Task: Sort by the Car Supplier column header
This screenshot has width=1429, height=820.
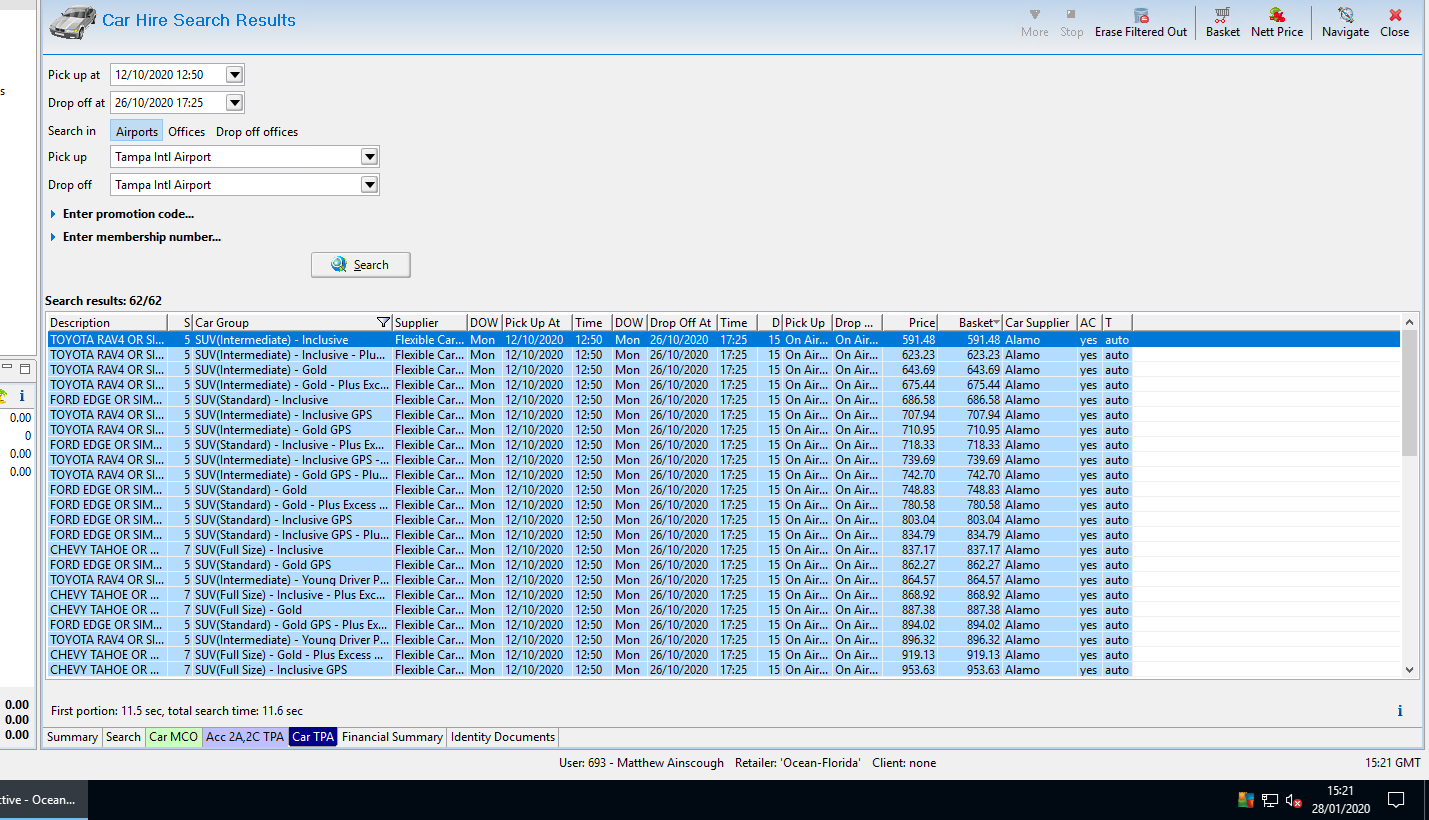Action: [1040, 322]
